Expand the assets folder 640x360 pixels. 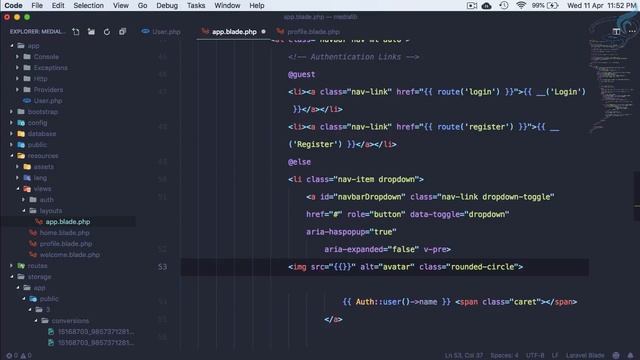coord(18,167)
